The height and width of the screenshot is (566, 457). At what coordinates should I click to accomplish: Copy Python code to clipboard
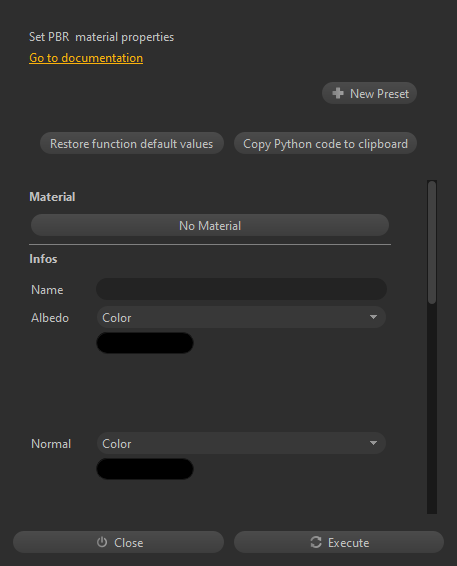click(325, 143)
